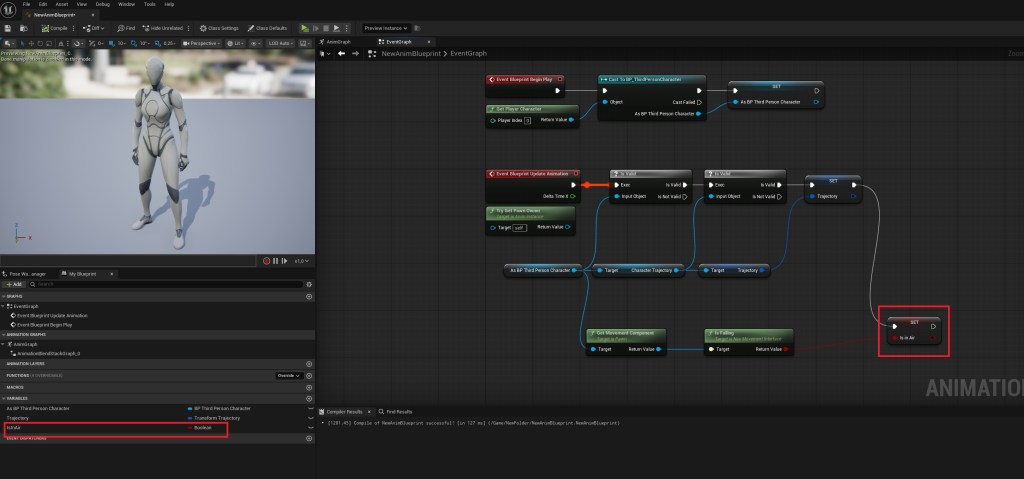Click the back navigation arrow in graph
The height and width of the screenshot is (479, 1024).
pyautogui.click(x=340, y=54)
